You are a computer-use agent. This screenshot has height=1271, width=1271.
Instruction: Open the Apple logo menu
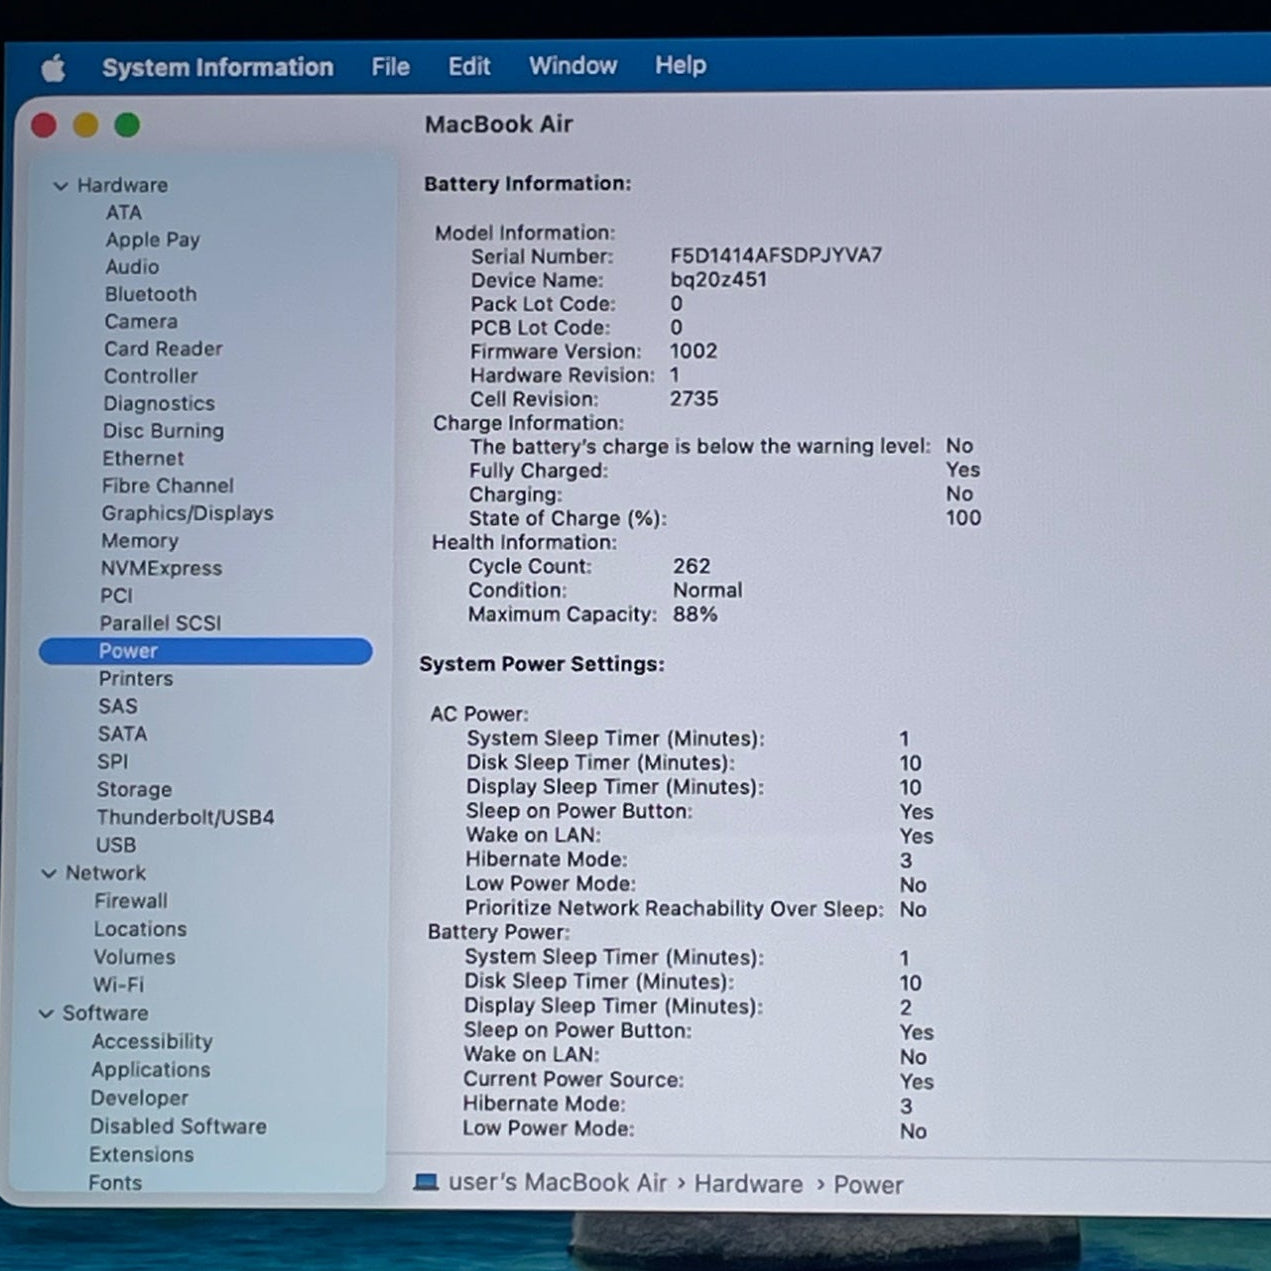[53, 68]
